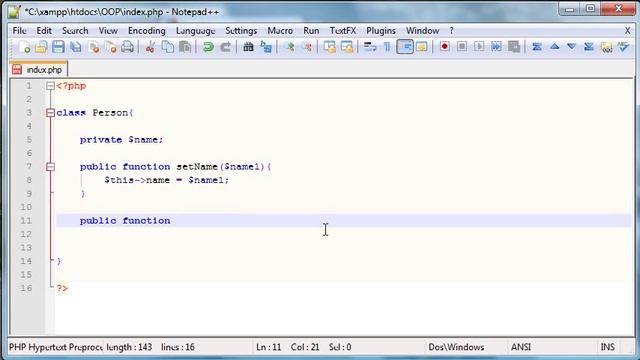640x360 pixels.
Task: Click the Zoom Out toolbar icon
Action: click(x=307, y=47)
